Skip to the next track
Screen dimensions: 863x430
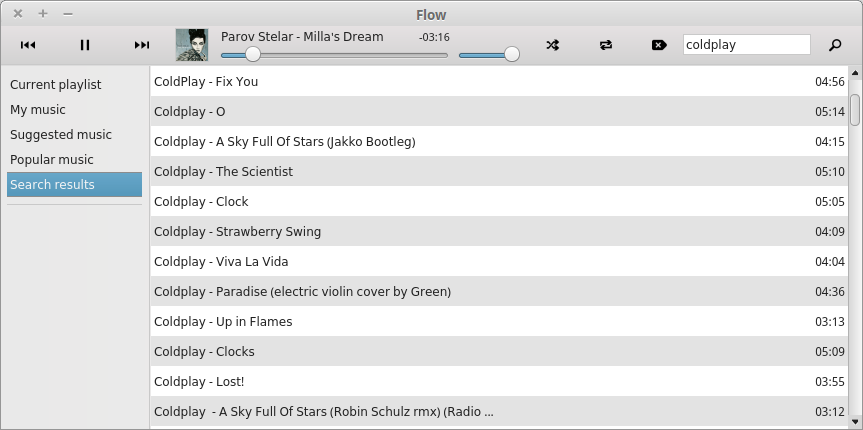(x=141, y=45)
